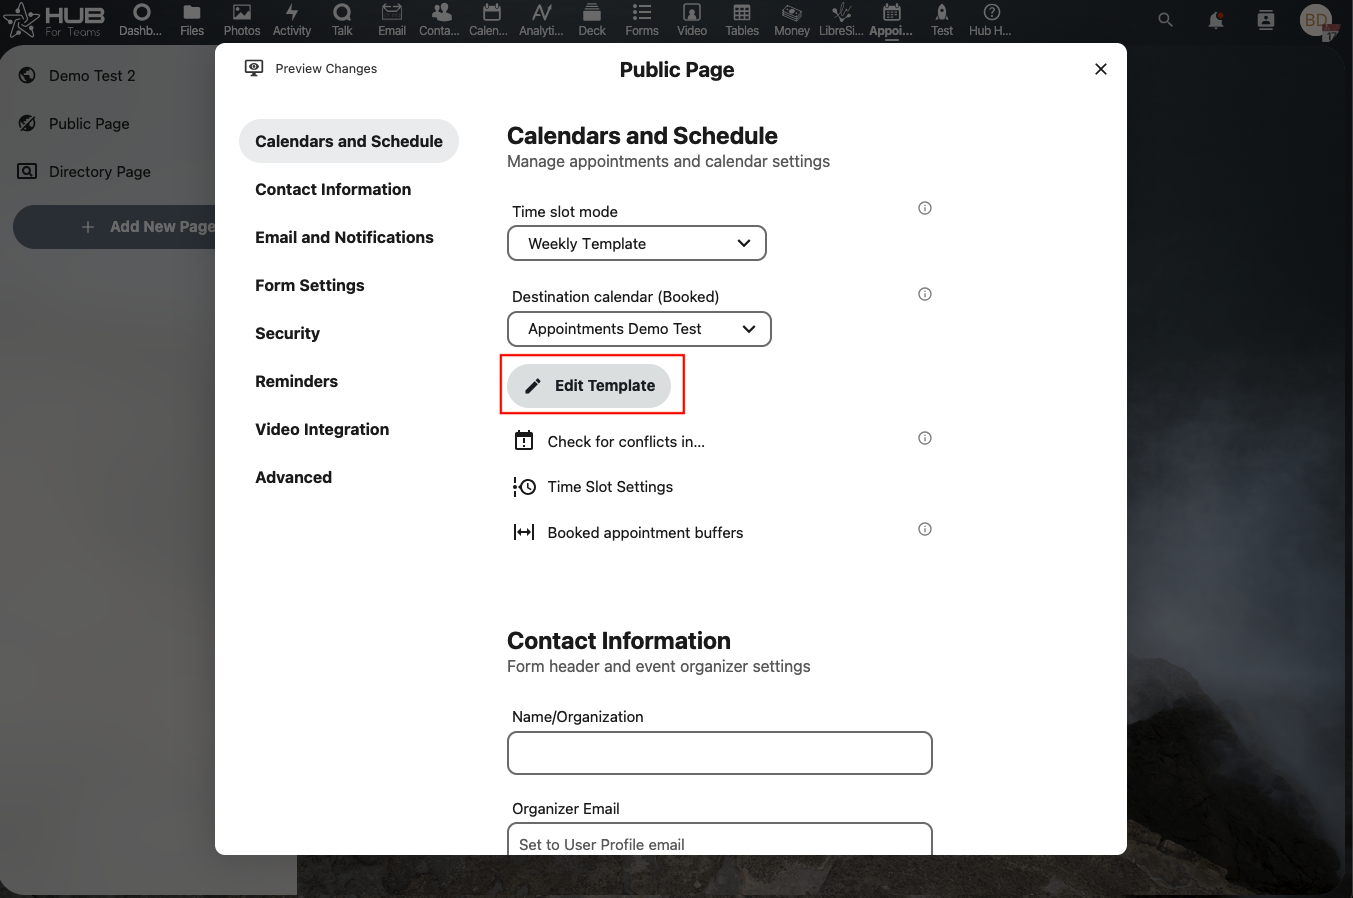Open the Photos app icon
The image size is (1353, 898).
[x=242, y=20]
